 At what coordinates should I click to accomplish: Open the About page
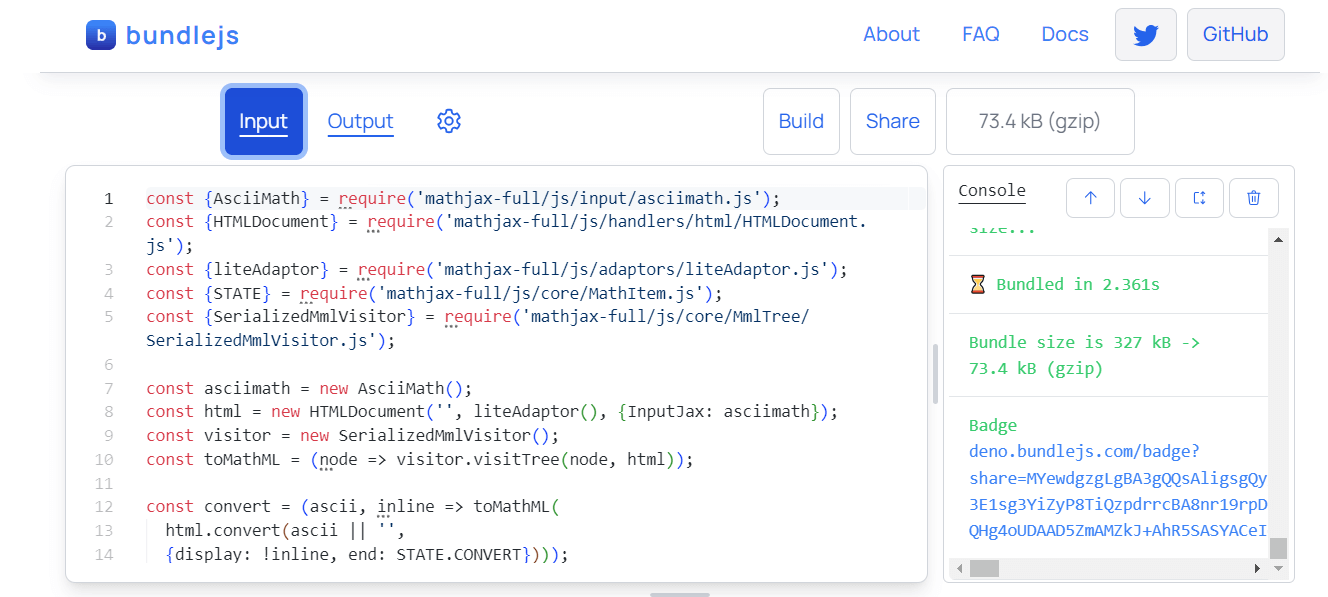[891, 34]
